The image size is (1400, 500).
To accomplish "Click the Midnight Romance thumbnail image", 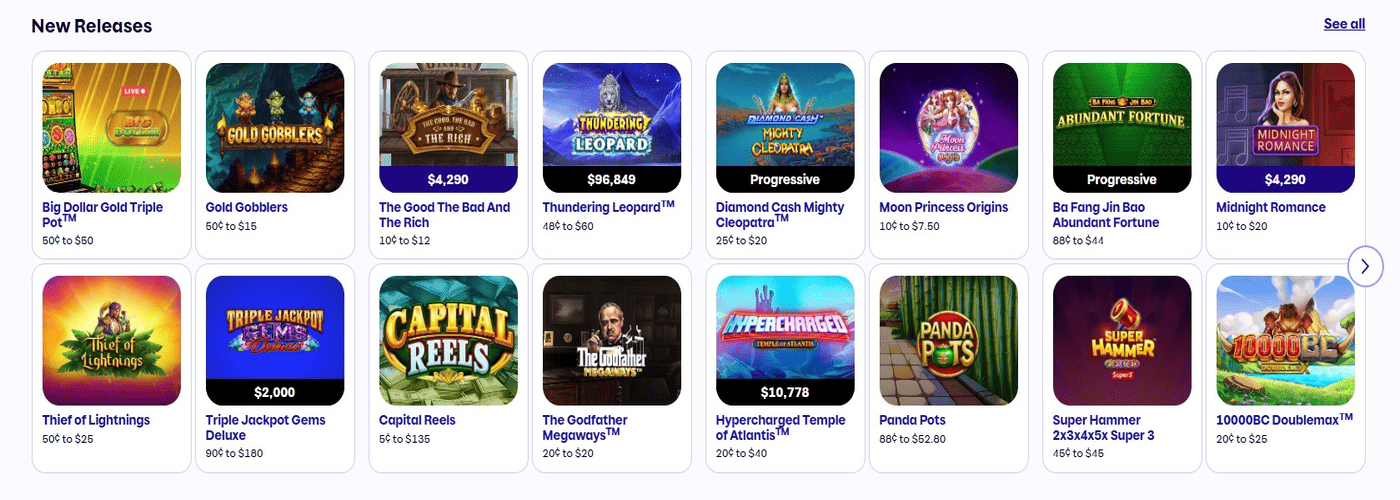I will click(1285, 115).
